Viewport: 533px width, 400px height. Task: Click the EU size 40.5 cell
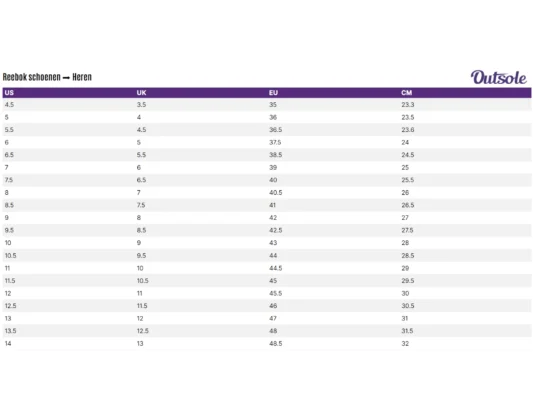point(276,193)
